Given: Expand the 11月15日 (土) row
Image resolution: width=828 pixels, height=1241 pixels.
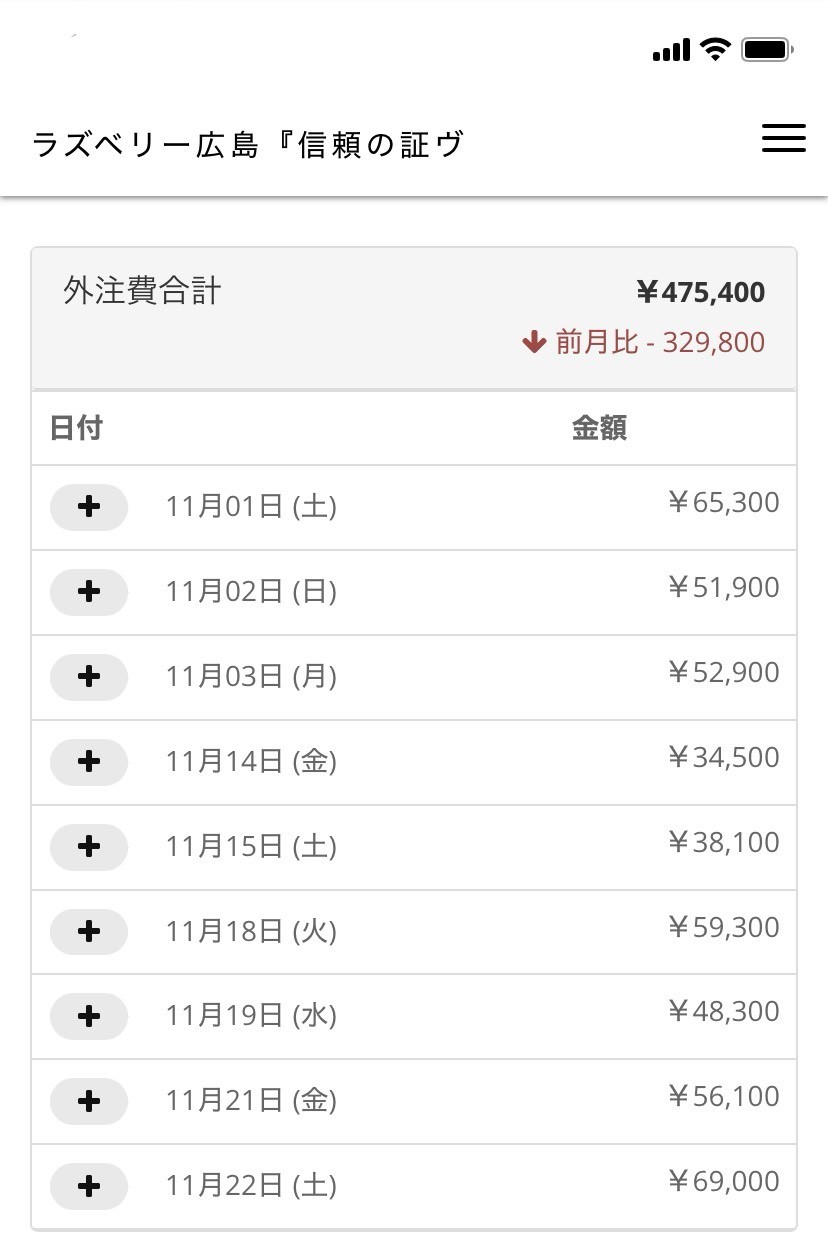Looking at the screenshot, I should pos(89,847).
